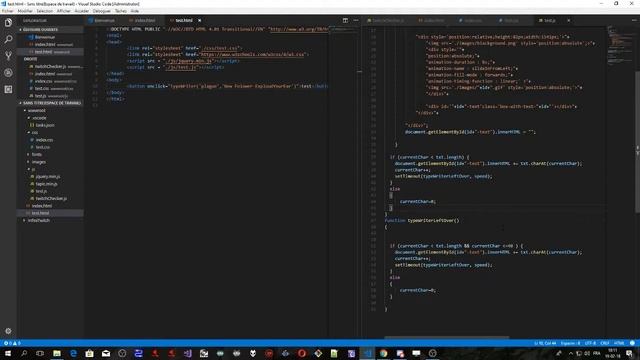The image size is (640, 360).
Task: Open the Modifier menu
Action: tap(25, 11)
